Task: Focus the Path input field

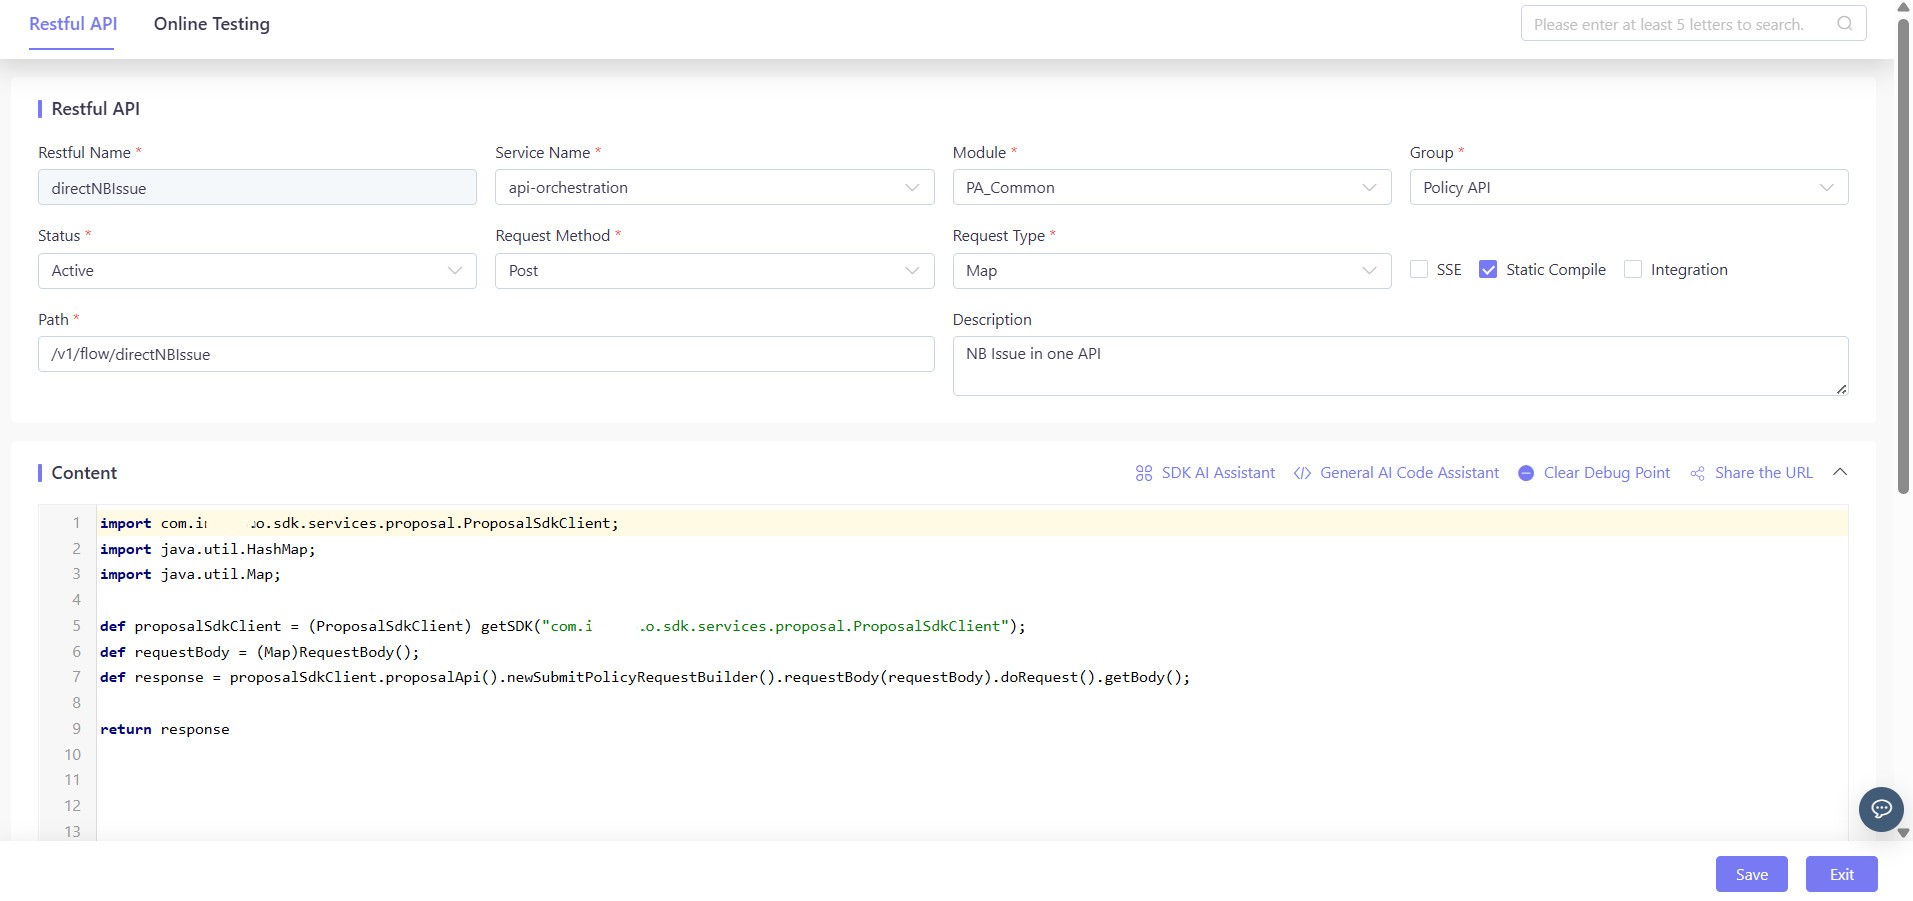Action: pyautogui.click(x=486, y=354)
